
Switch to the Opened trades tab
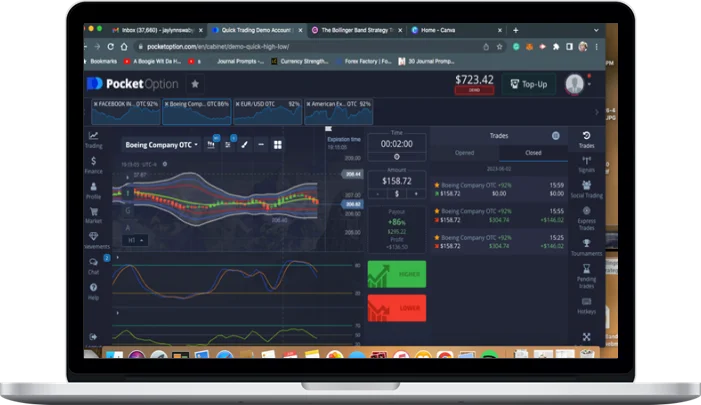pyautogui.click(x=464, y=153)
